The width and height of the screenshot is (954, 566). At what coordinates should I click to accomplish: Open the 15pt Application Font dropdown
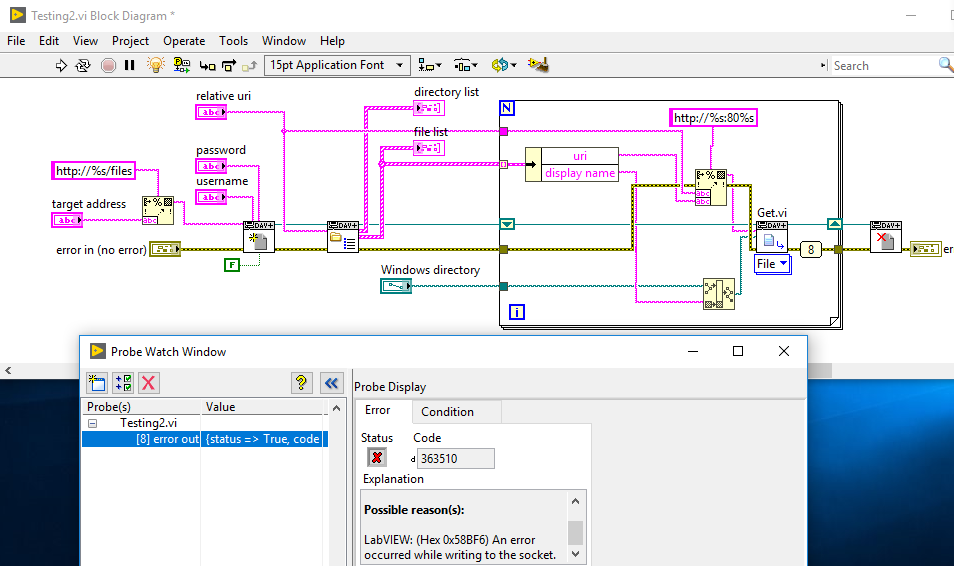click(x=337, y=65)
